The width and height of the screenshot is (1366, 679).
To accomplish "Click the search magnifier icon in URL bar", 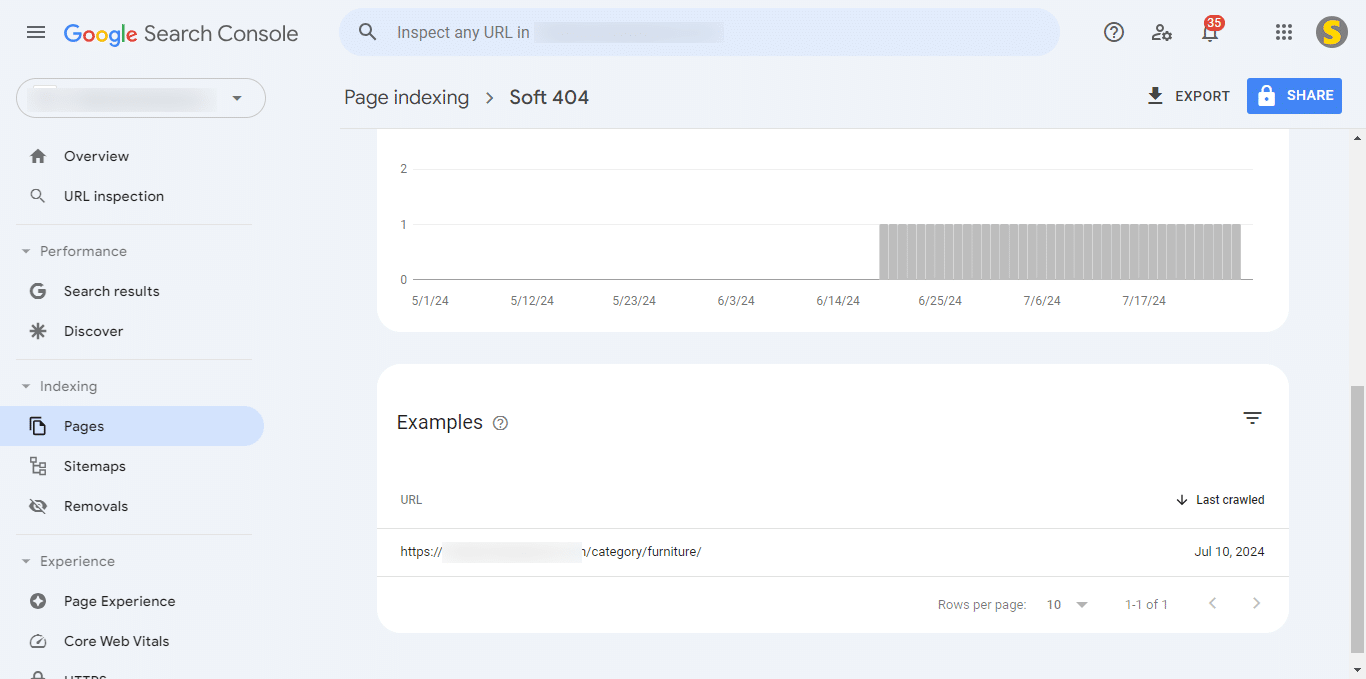I will (367, 32).
